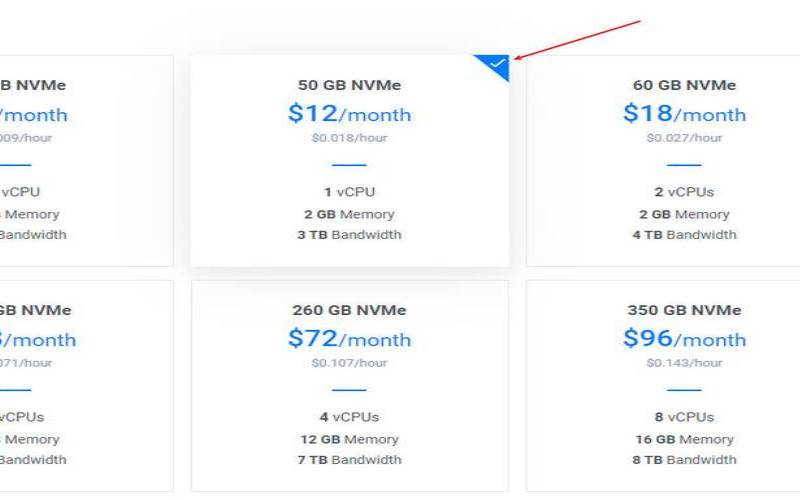Click the 8 vCPUs specification
The height and width of the screenshot is (500, 800).
(x=684, y=417)
